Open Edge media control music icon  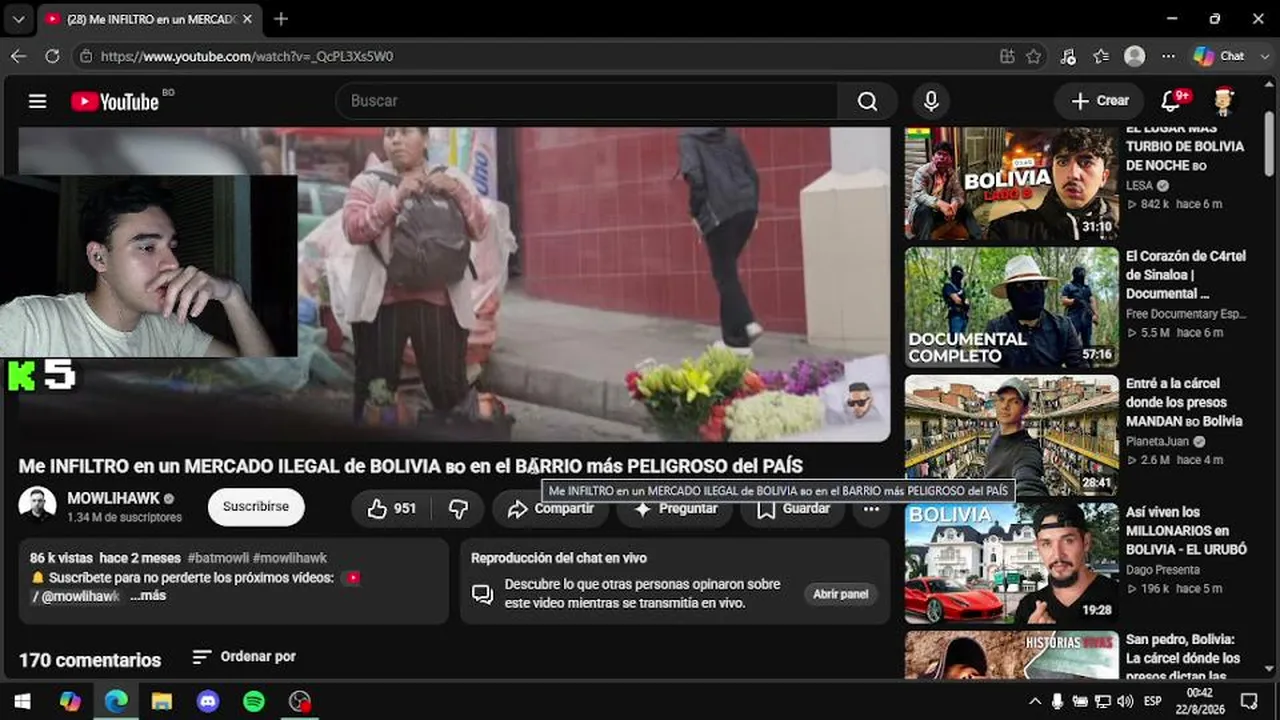click(1068, 56)
